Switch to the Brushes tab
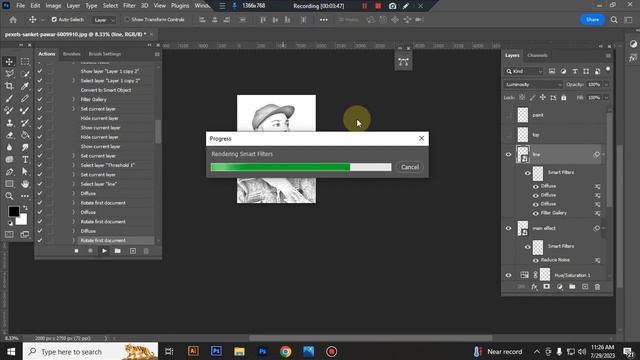Image resolution: width=640 pixels, height=360 pixels. tap(71, 54)
